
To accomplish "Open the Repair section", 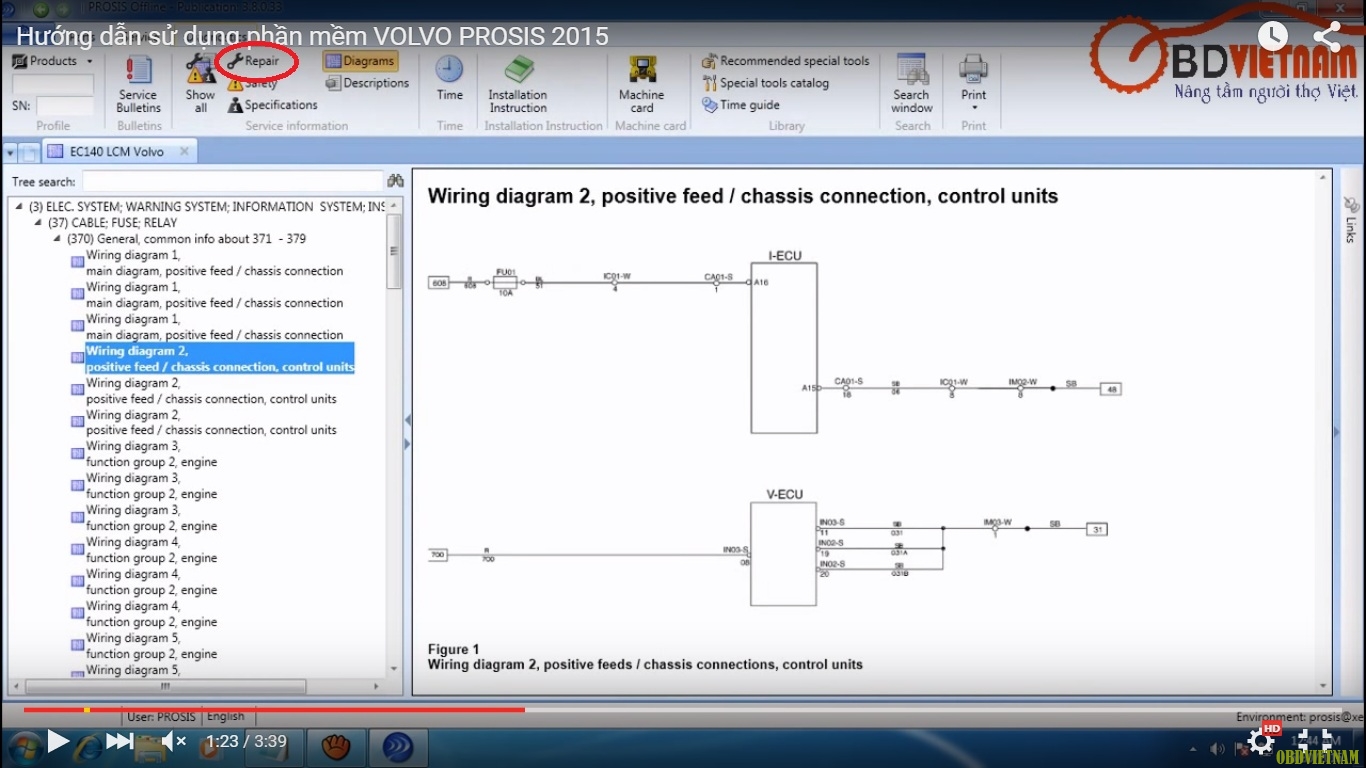I will coord(254,61).
